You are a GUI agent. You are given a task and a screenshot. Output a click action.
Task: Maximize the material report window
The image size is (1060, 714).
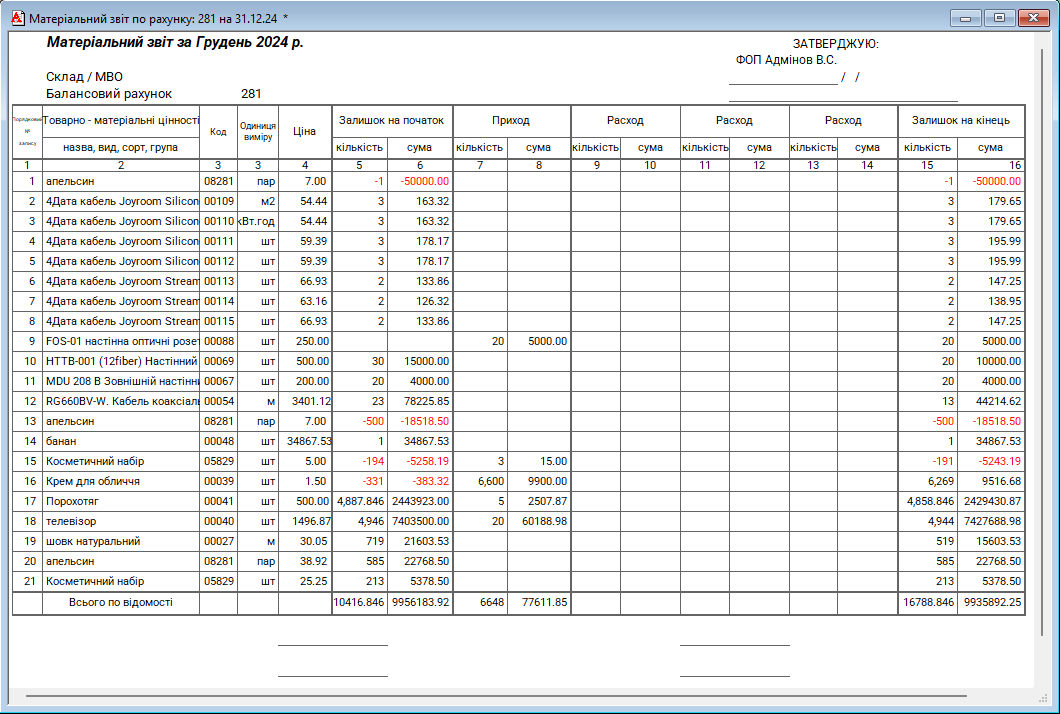998,18
